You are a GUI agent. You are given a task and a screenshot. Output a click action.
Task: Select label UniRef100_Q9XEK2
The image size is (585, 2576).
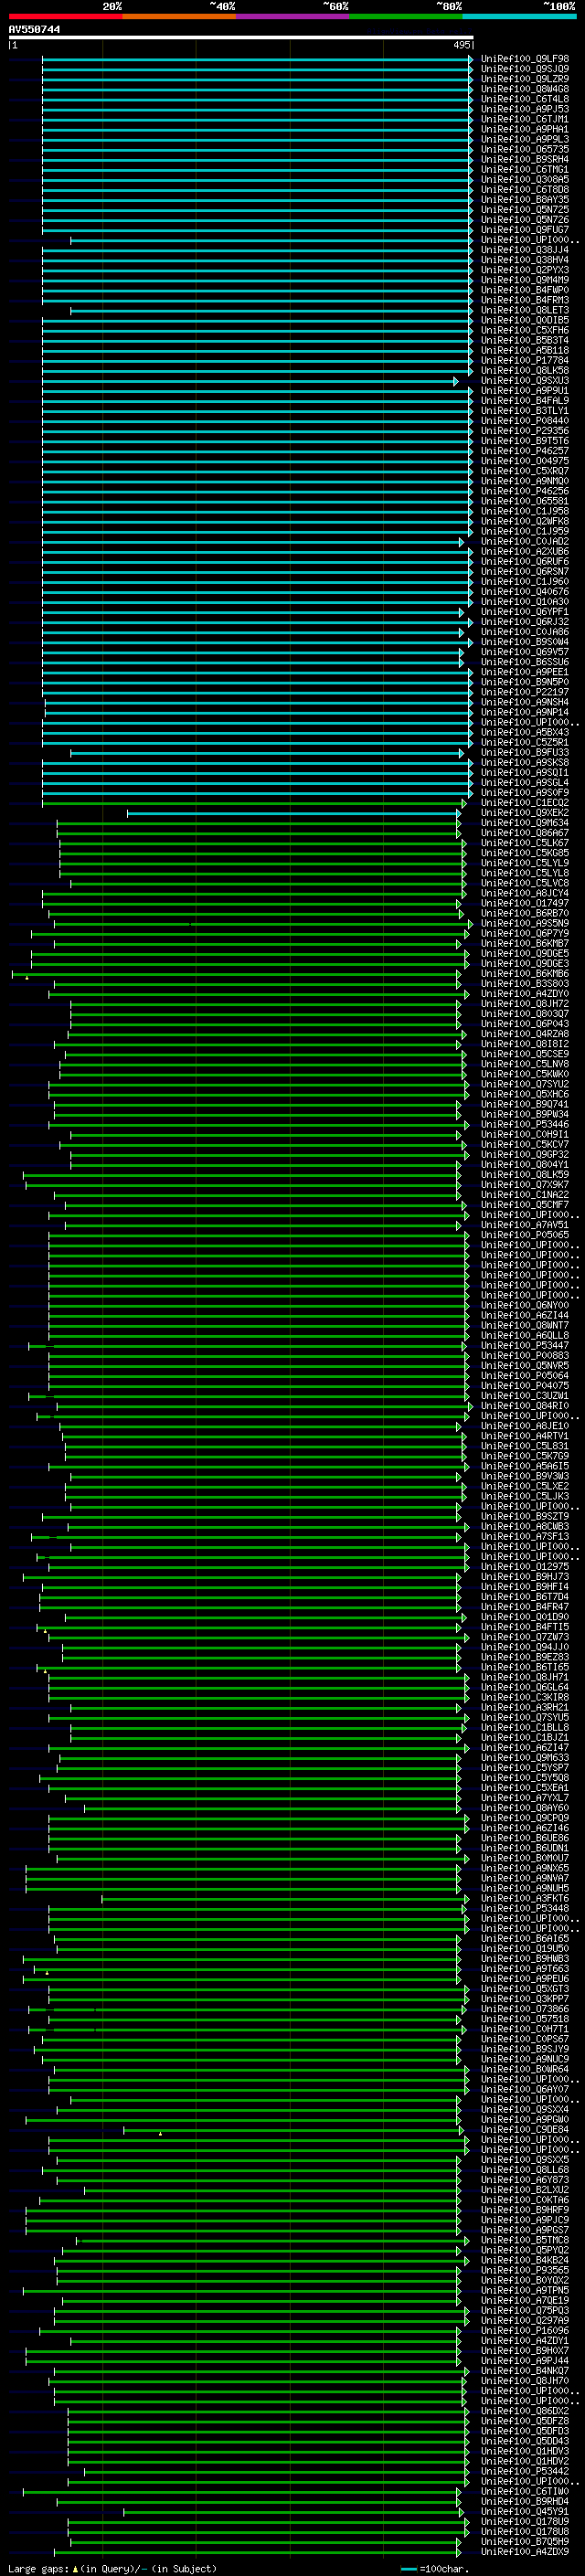pos(525,813)
